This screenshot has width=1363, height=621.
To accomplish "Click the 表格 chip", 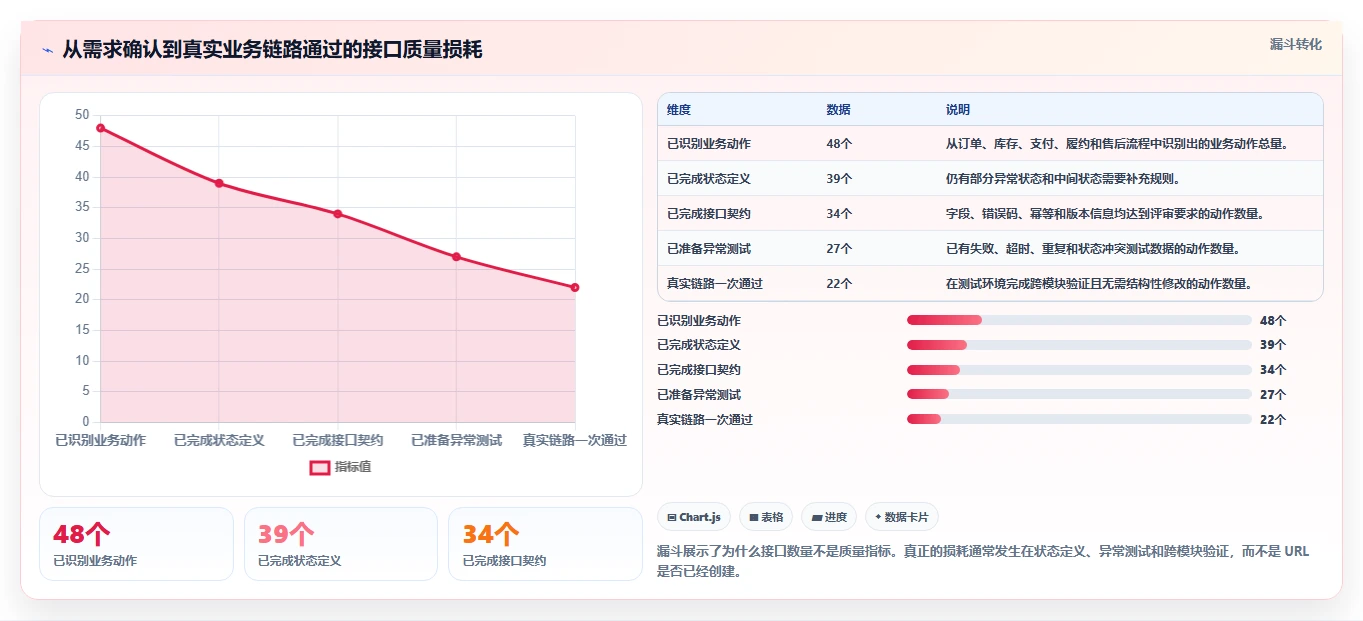I will 766,517.
